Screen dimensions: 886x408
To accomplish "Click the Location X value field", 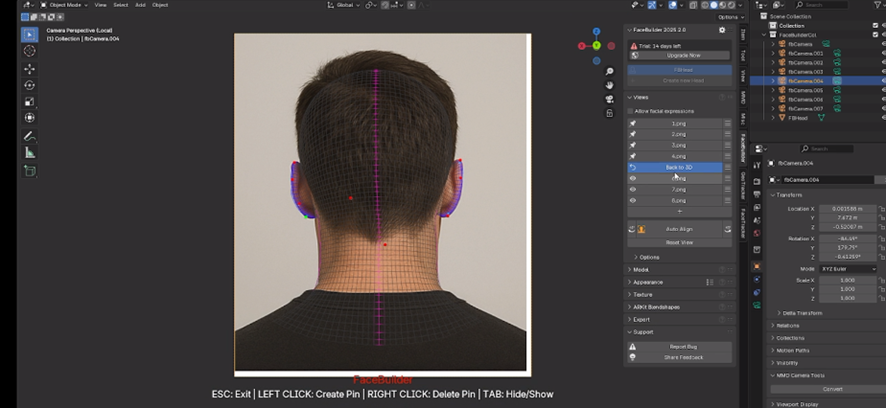I will 846,207.
